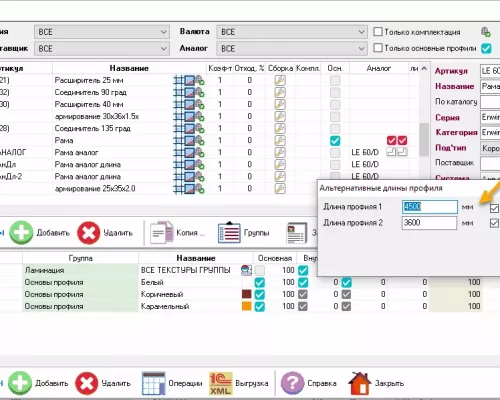
Task: Click the Аналог column header
Action: coord(379,68)
